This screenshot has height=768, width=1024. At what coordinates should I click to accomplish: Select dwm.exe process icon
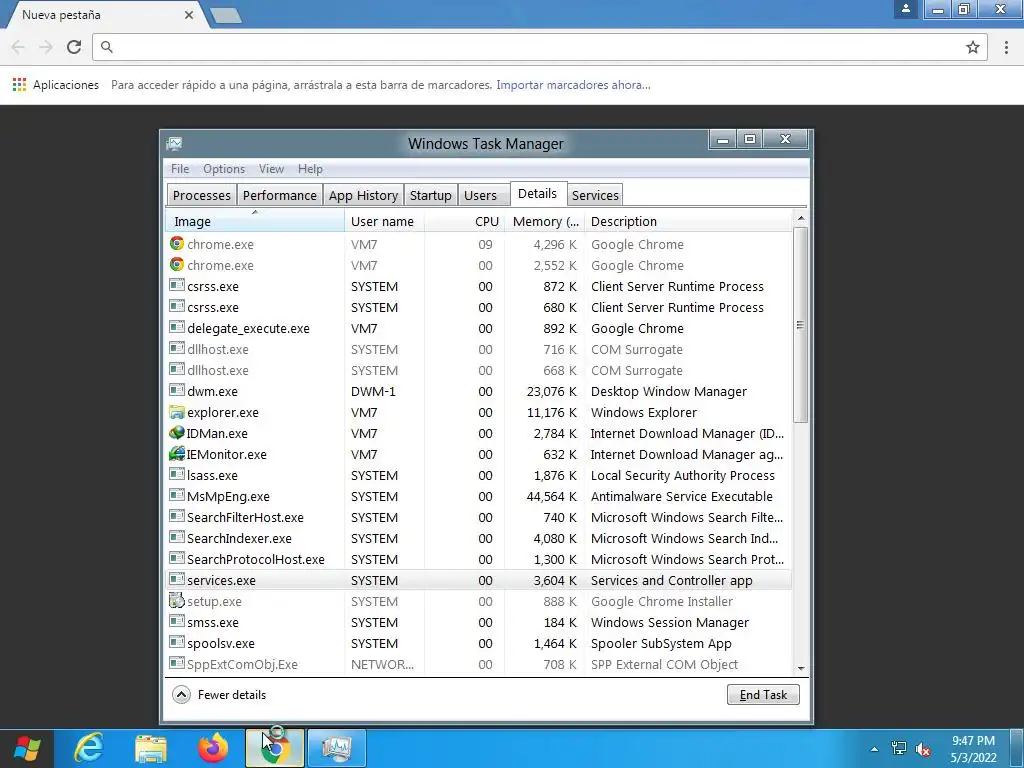176,391
